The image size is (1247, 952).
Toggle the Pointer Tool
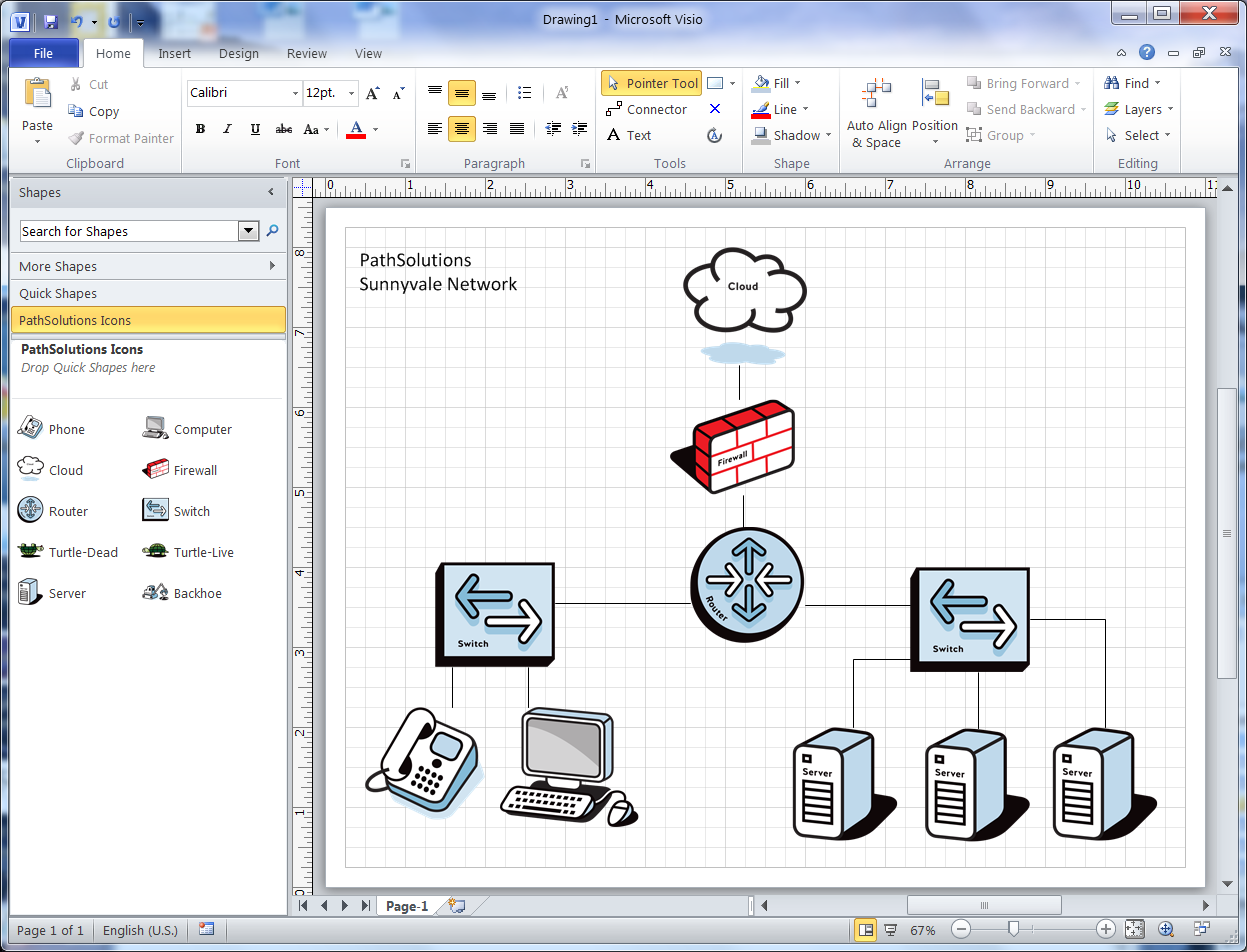pyautogui.click(x=651, y=84)
